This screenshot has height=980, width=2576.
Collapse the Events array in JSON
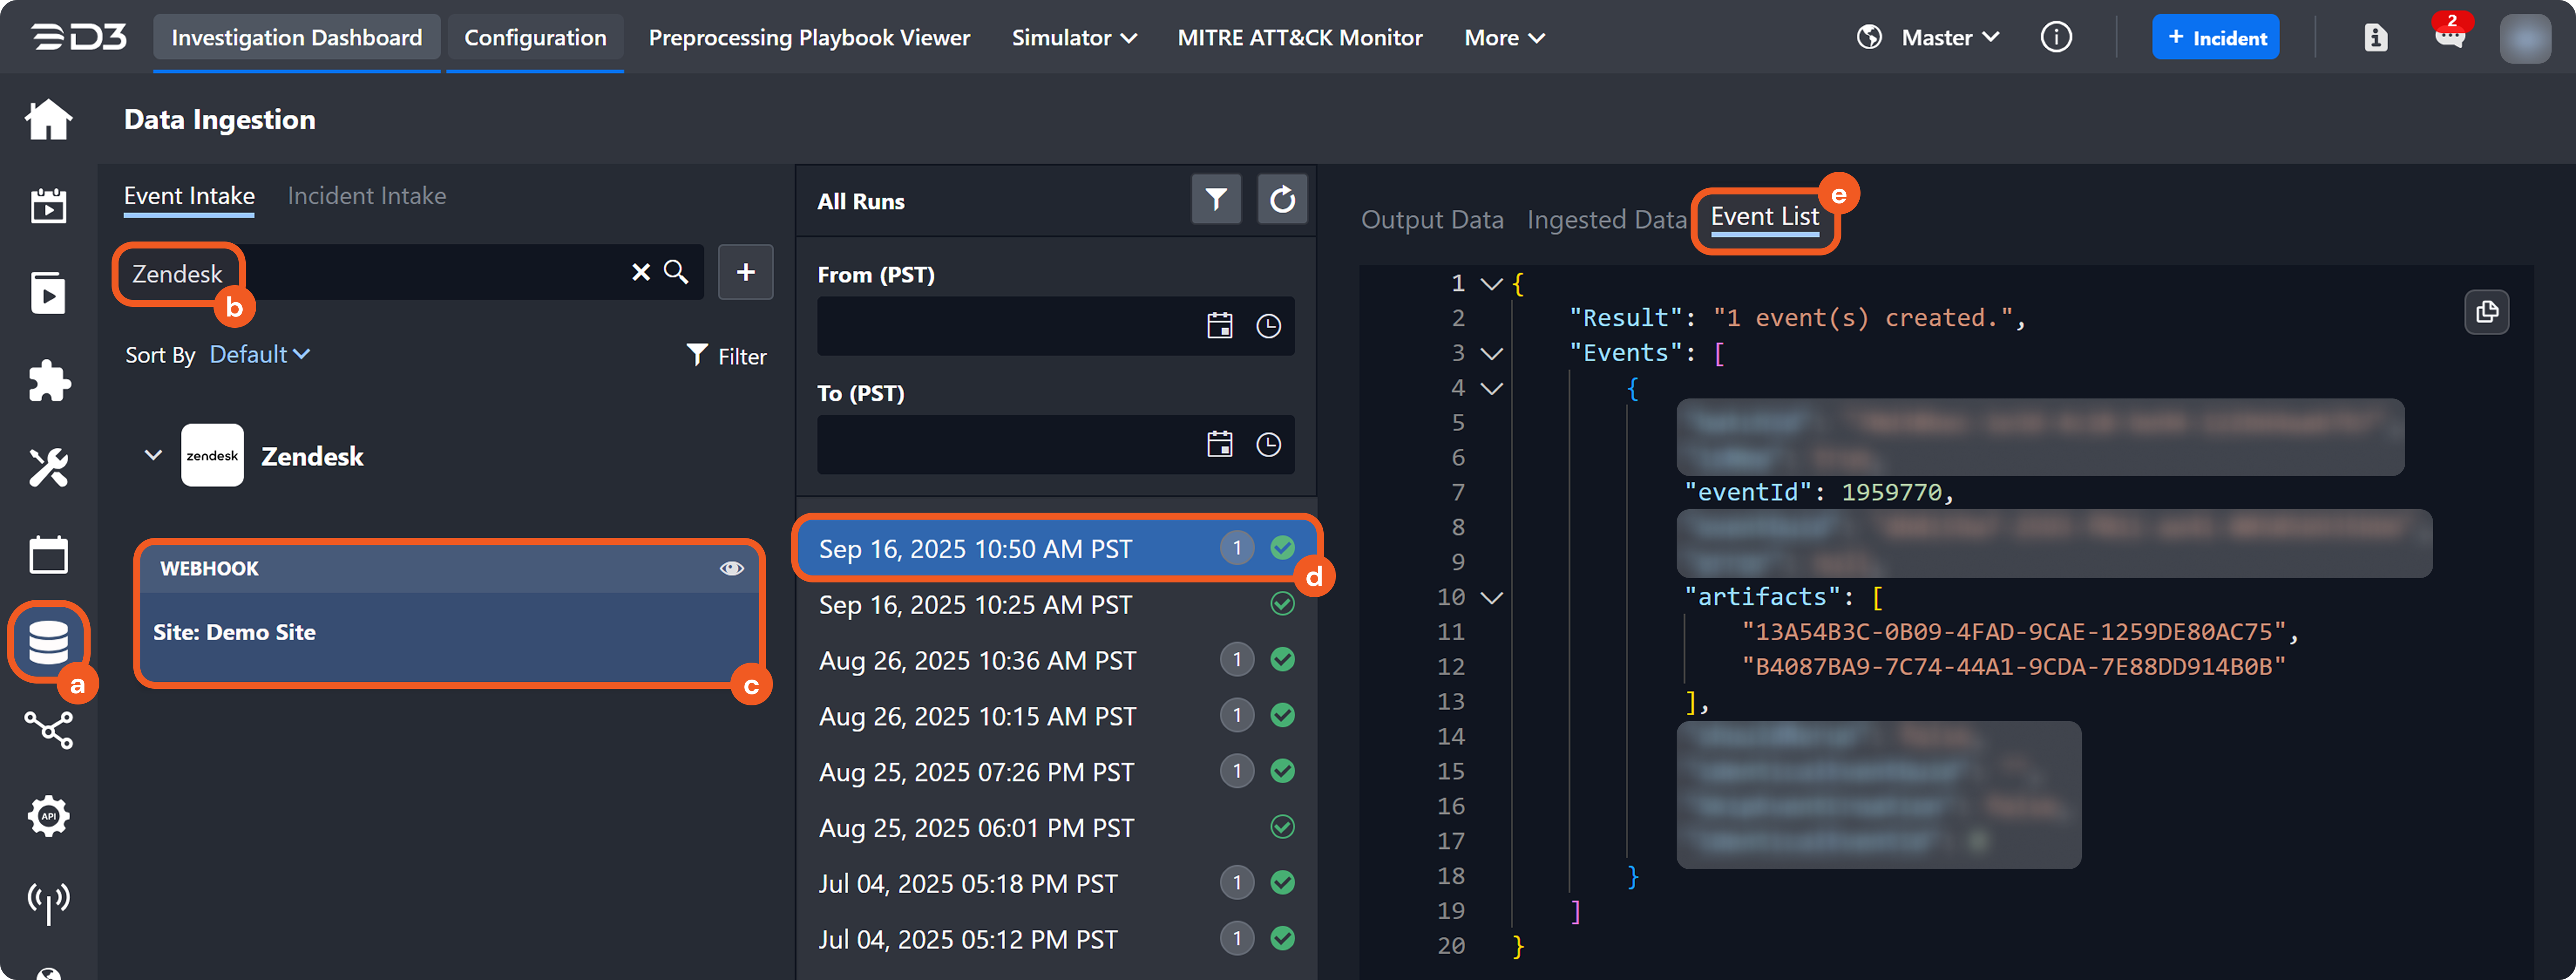coord(1491,354)
